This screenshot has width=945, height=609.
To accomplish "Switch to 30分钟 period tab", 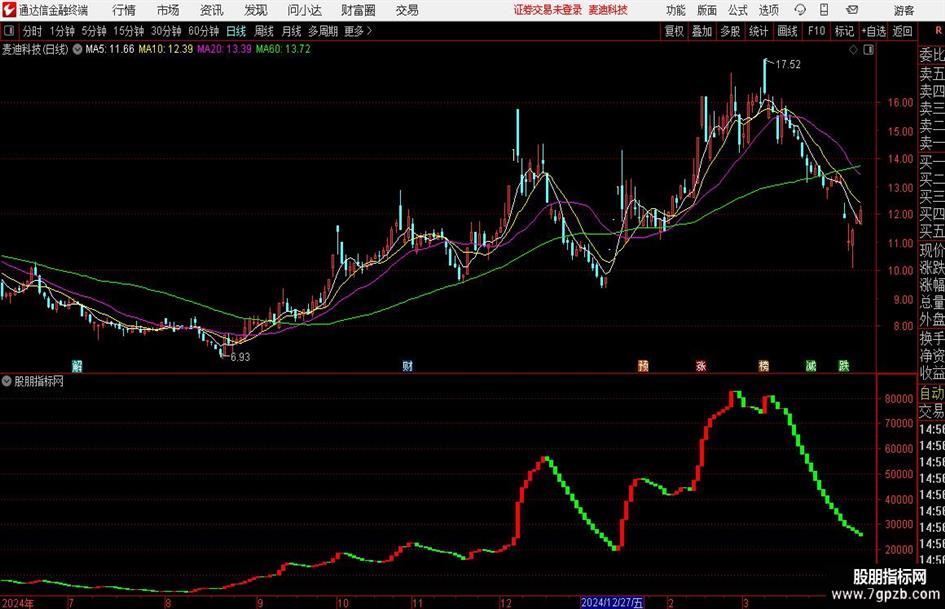I will click(x=166, y=31).
